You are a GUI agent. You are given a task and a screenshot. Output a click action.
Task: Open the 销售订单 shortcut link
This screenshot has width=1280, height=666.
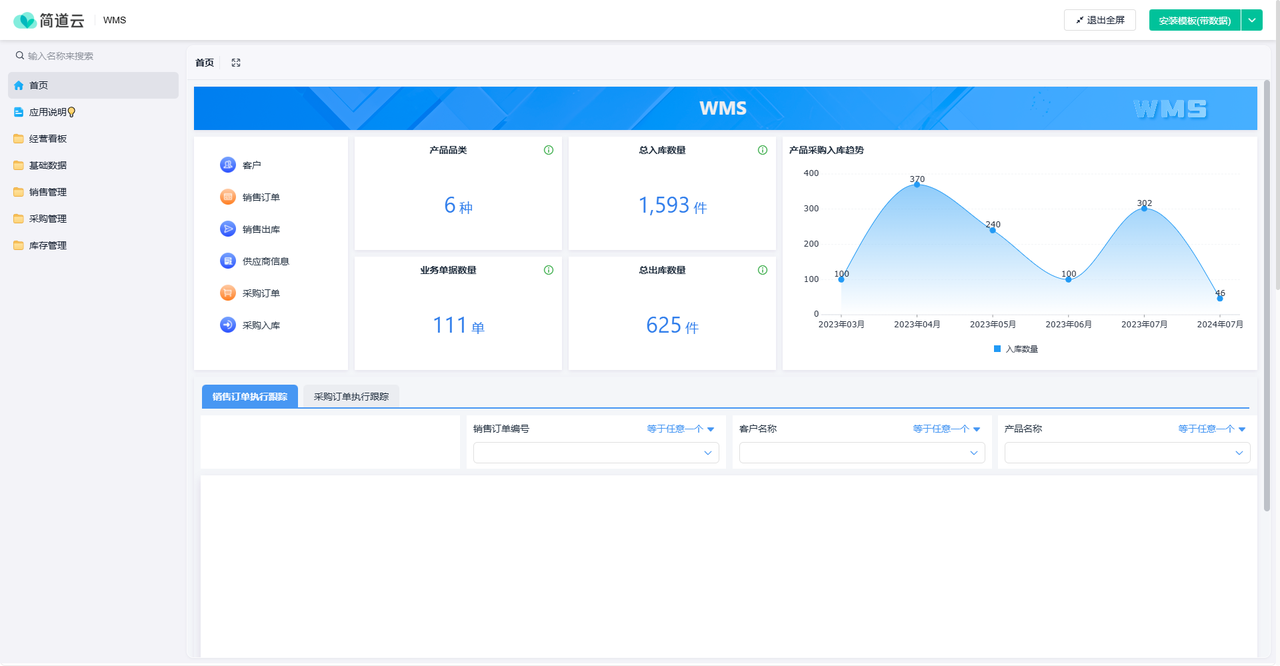point(261,197)
